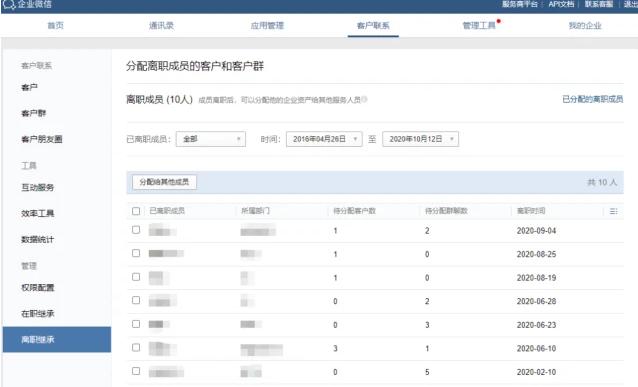Select 离职继承 in the sidebar

(57, 339)
